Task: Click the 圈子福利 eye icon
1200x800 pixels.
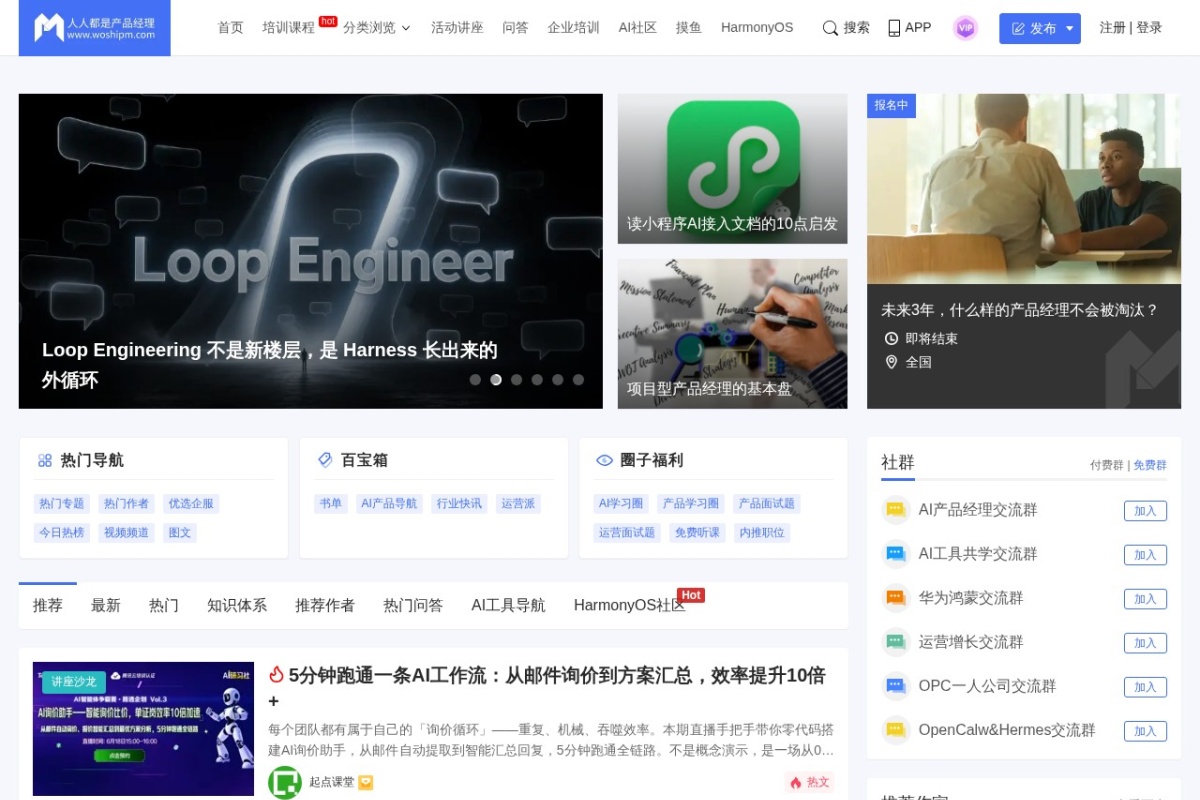Action: tap(604, 460)
